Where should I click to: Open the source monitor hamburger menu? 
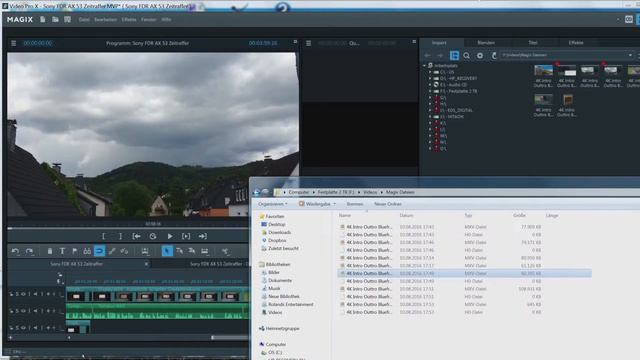pos(309,43)
